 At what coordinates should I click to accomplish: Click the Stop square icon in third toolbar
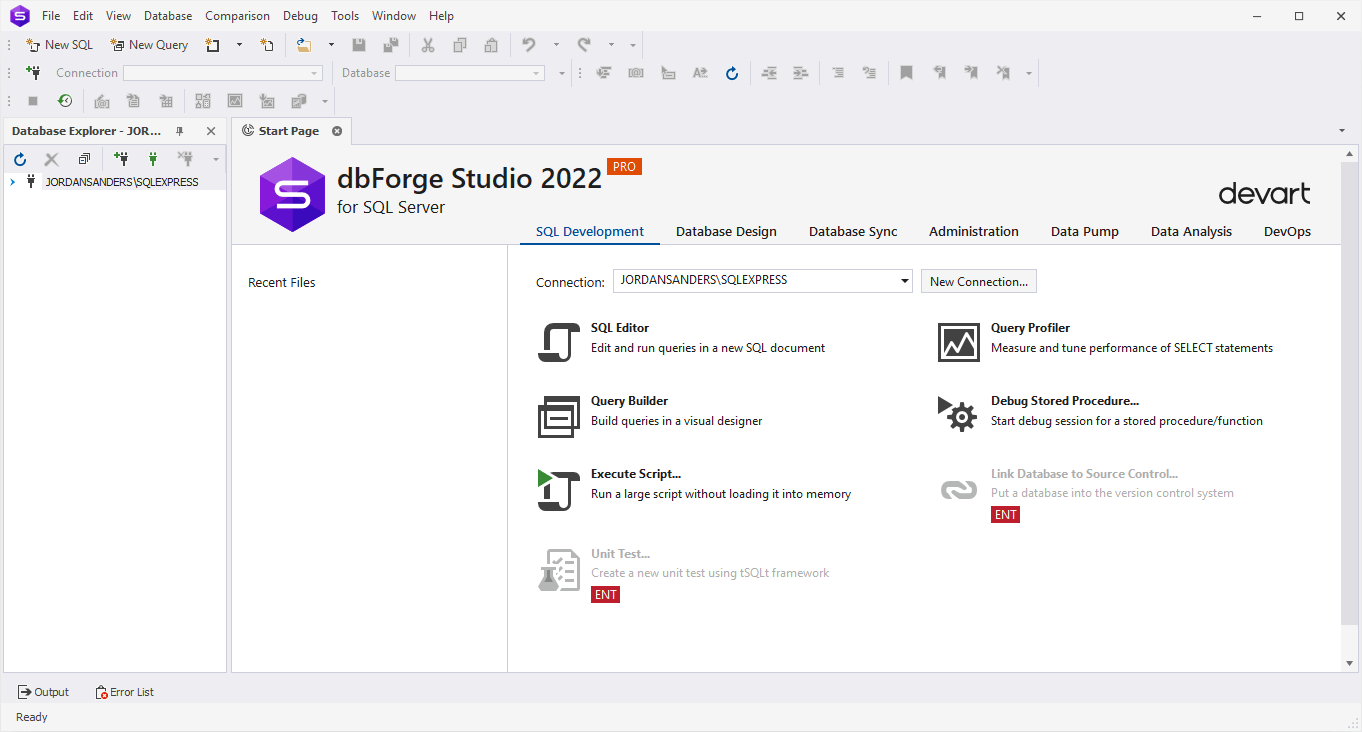pos(33,100)
